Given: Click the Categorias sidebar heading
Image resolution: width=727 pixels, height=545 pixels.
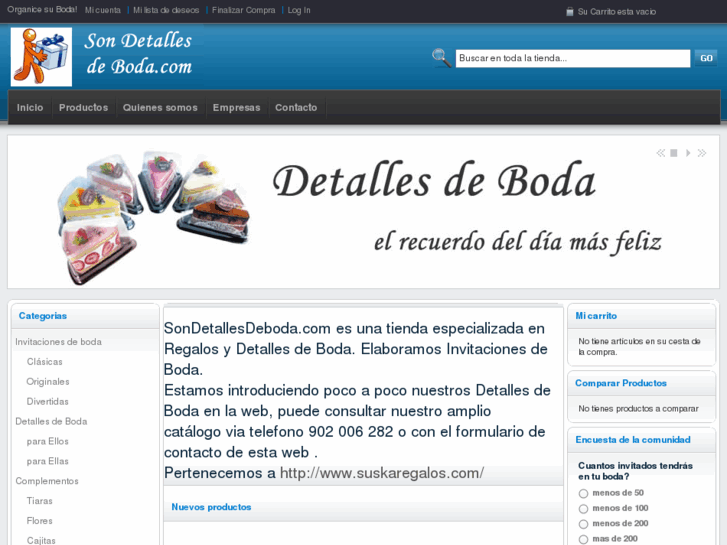Looking at the screenshot, I should tap(43, 316).
